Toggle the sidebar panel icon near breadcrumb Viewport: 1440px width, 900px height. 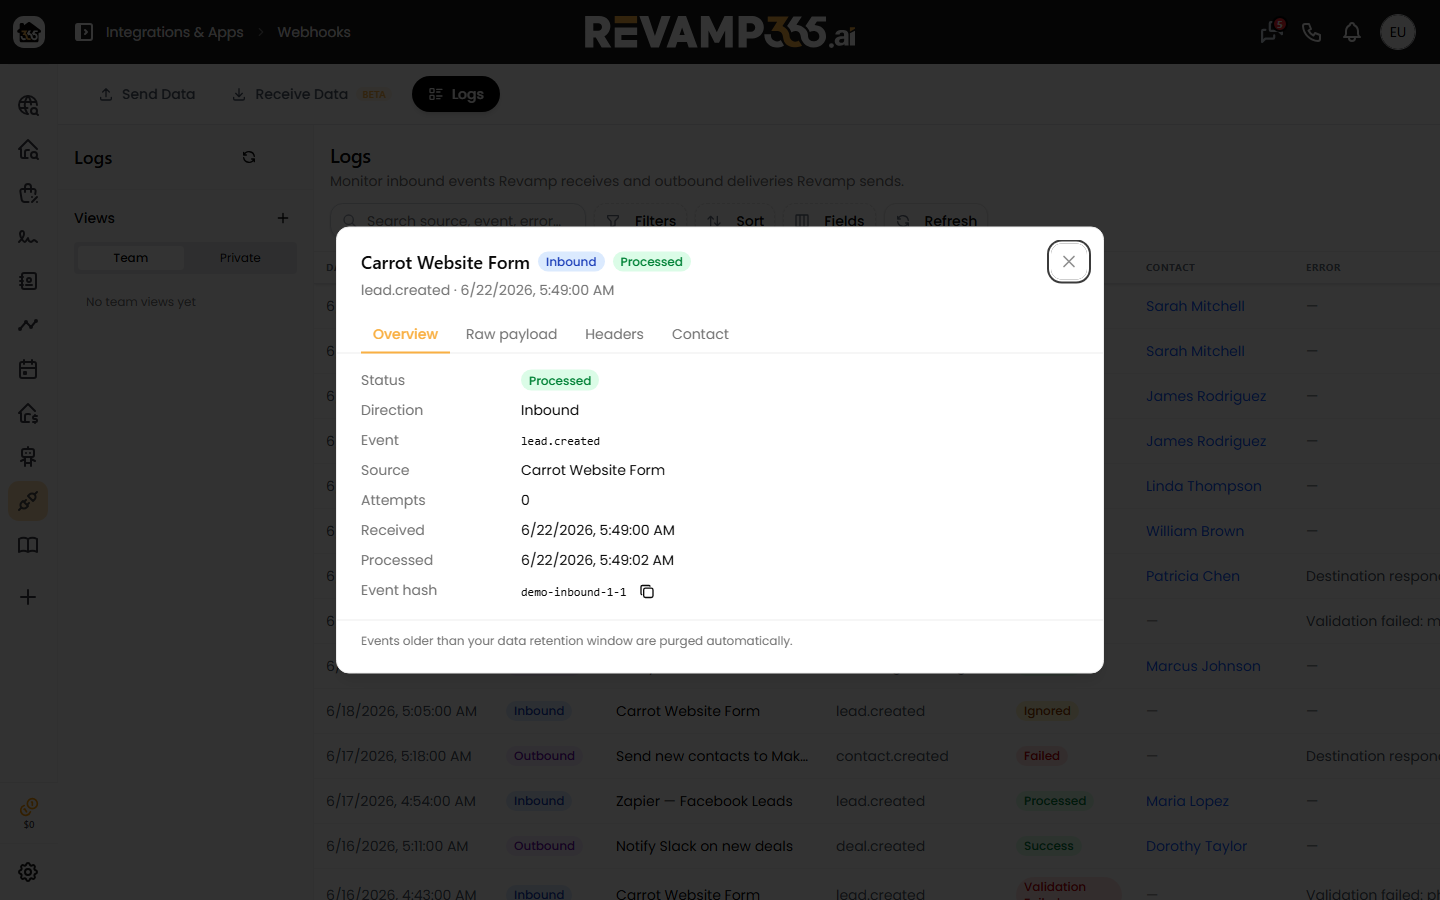point(84,32)
